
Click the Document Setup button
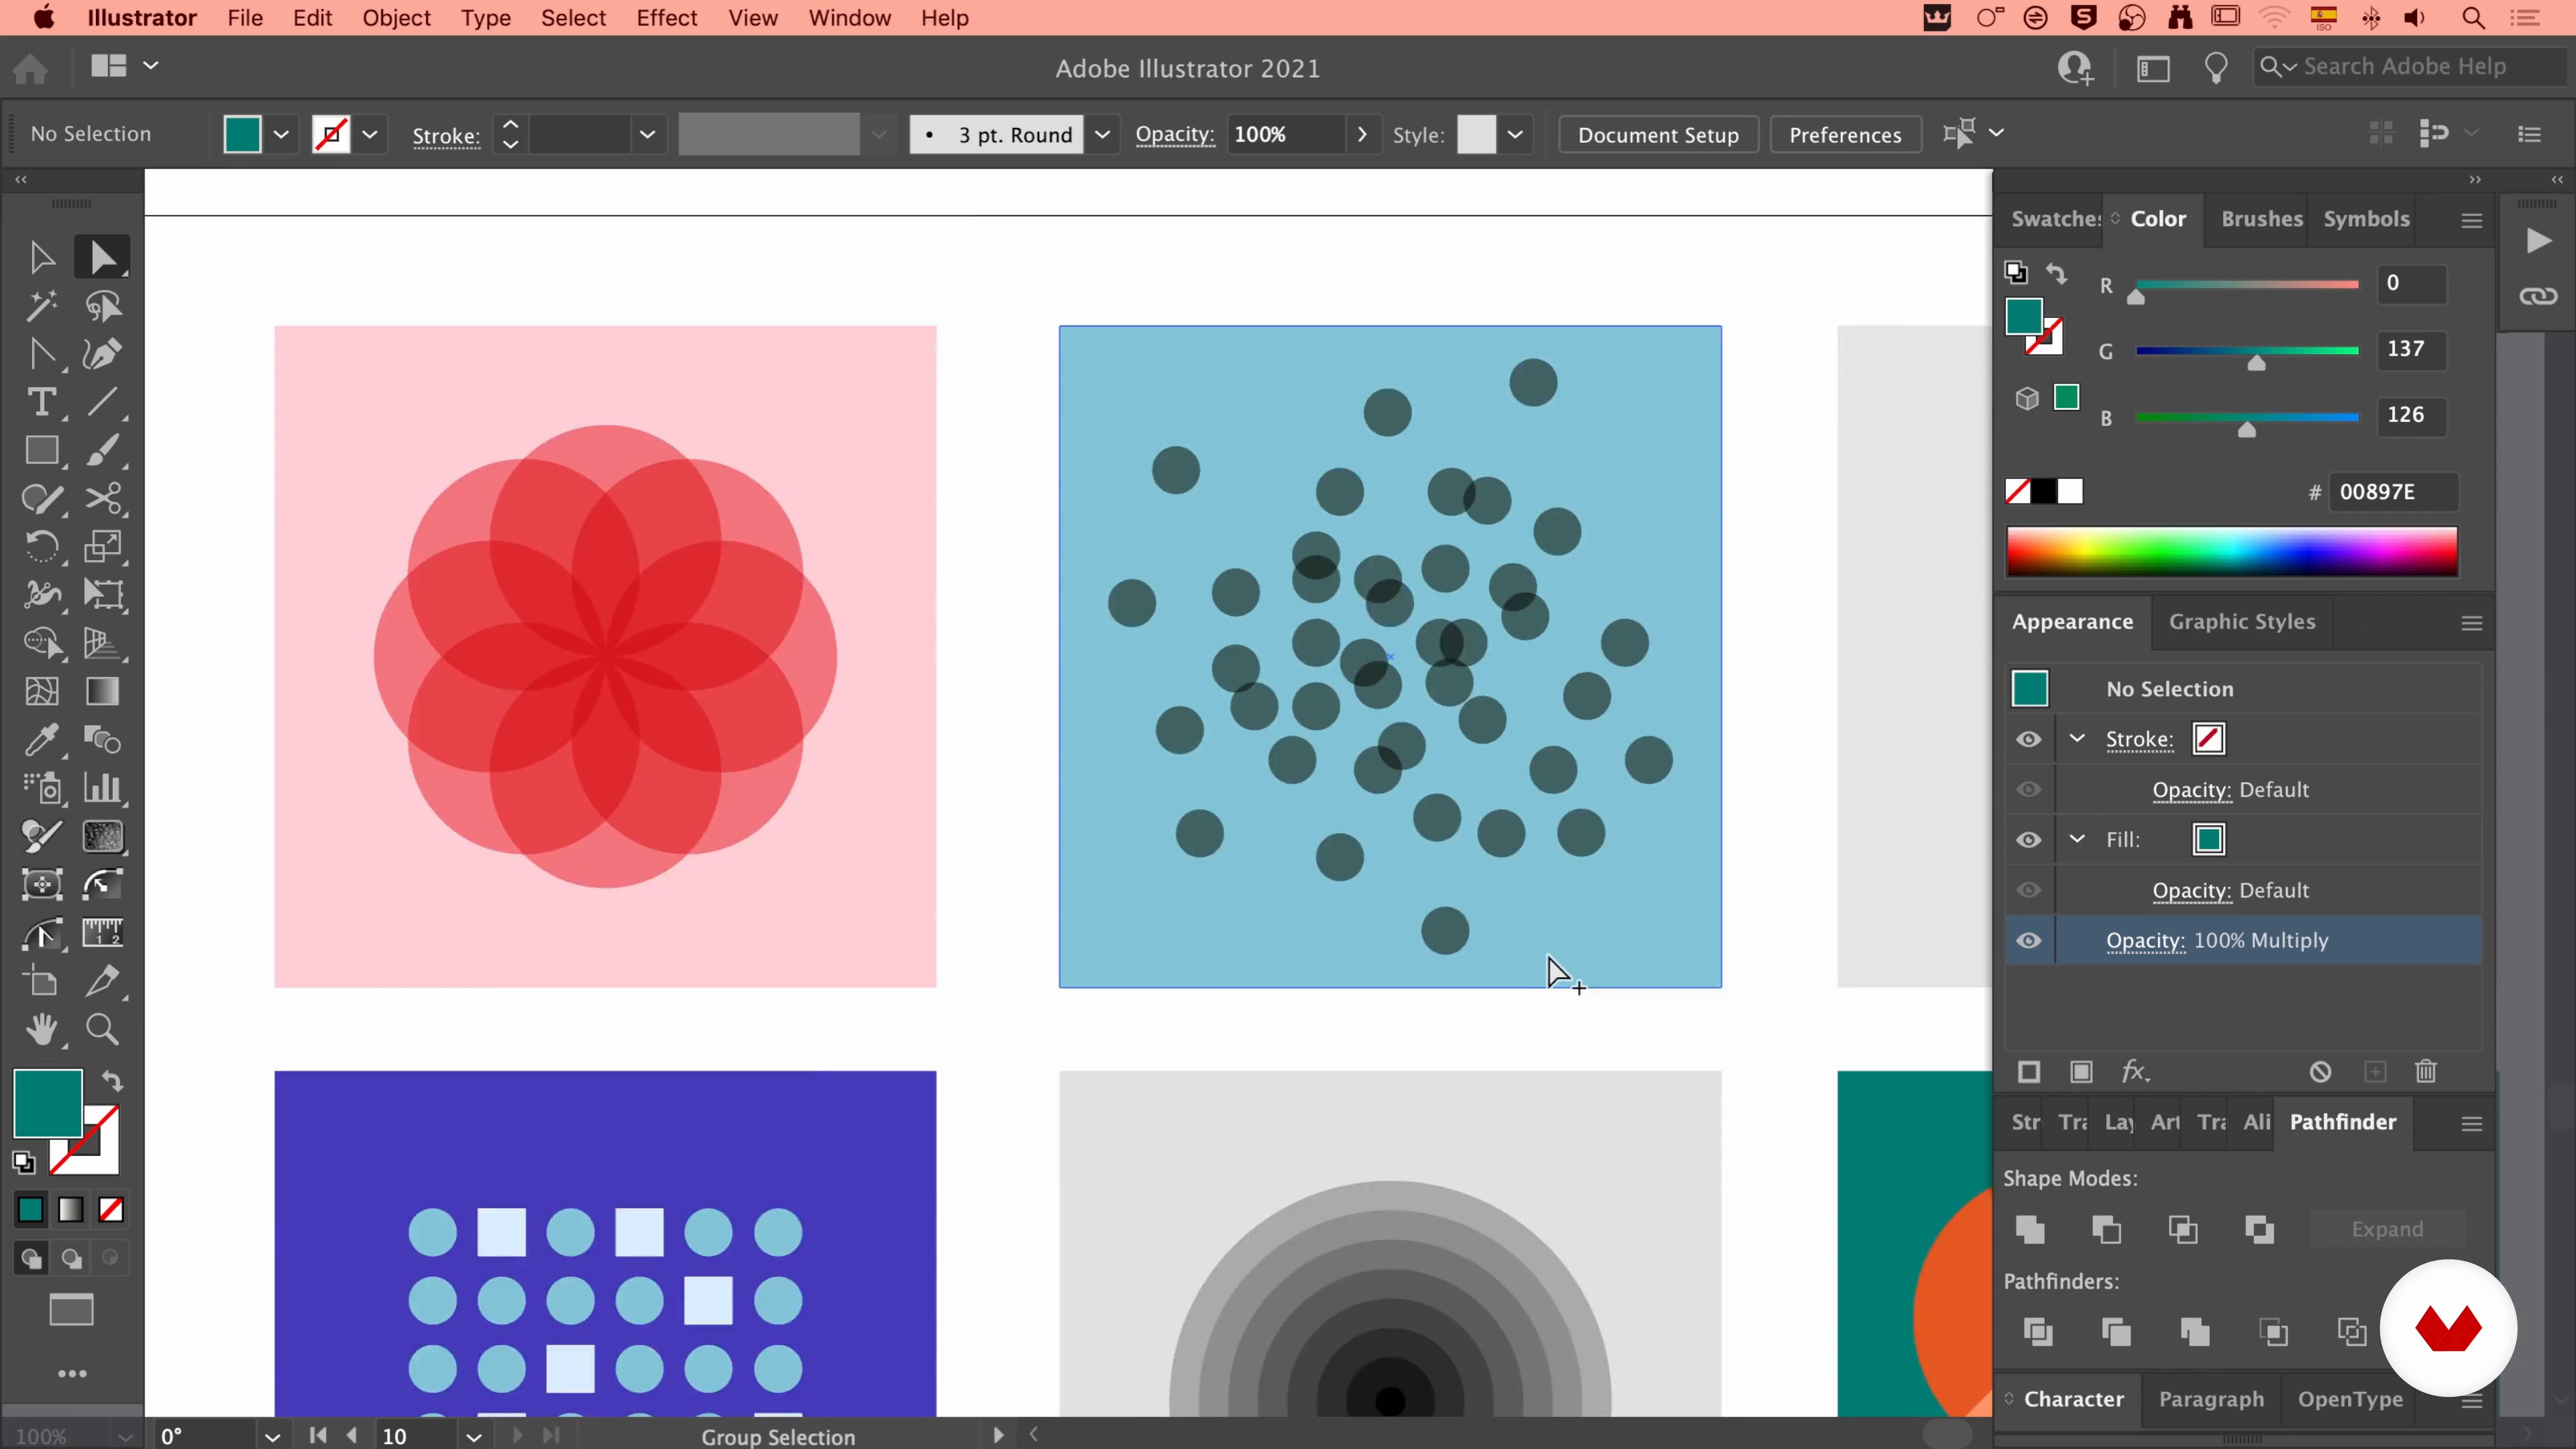tap(1658, 134)
